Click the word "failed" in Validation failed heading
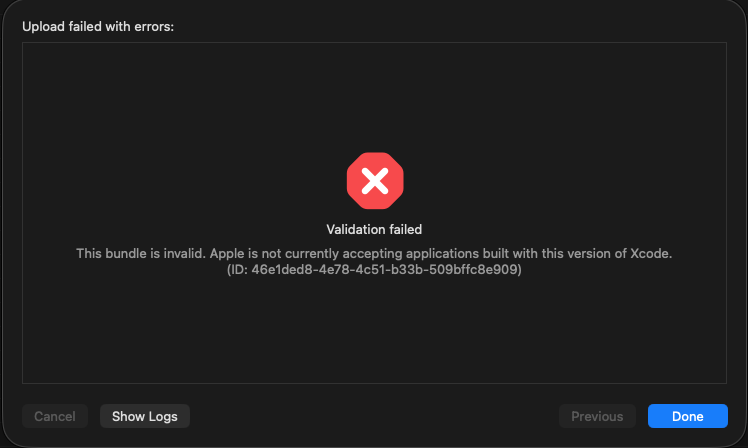The width and height of the screenshot is (748, 448). coord(405,229)
